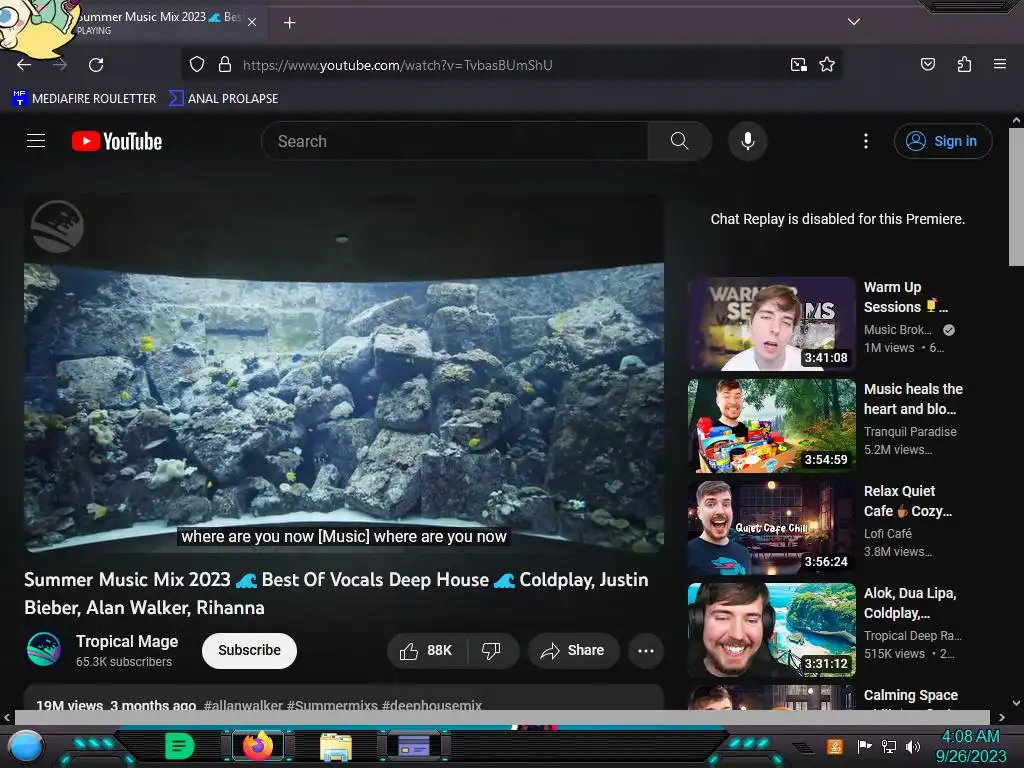Viewport: 1024px width, 768px height.
Task: Open the Relax Quiet Cafe title link
Action: (x=908, y=501)
